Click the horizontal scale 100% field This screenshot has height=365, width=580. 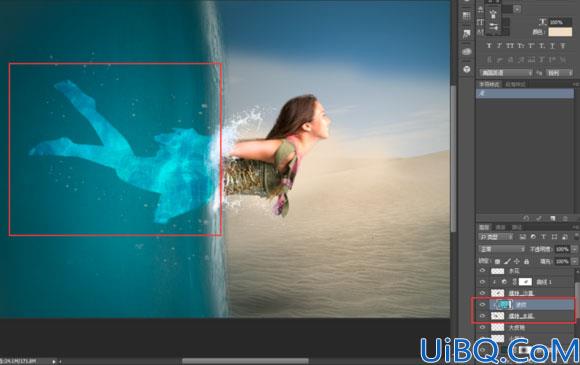560,22
